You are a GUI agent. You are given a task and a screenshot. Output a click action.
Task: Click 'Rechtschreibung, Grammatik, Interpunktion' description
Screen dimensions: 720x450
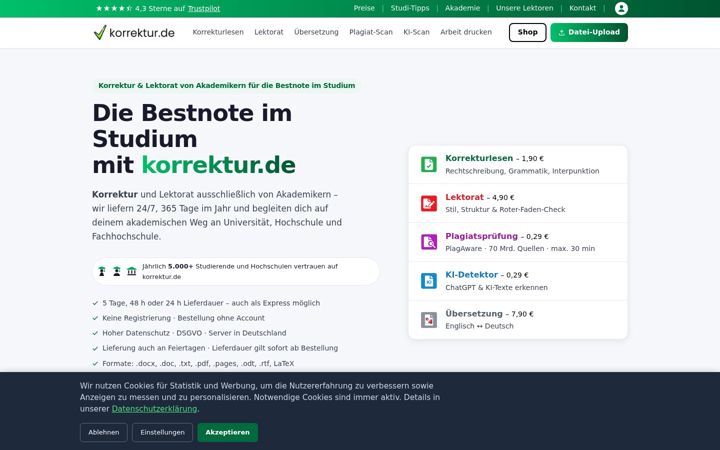(522, 171)
